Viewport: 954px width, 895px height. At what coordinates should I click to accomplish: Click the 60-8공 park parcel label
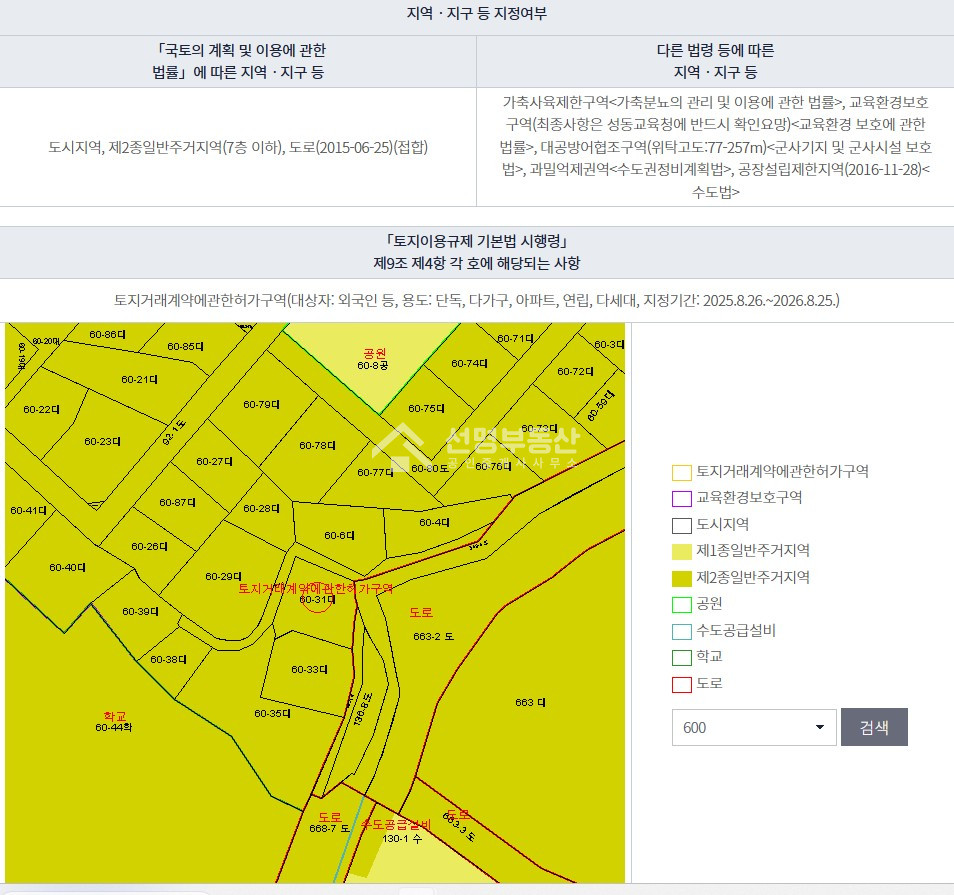(x=372, y=365)
